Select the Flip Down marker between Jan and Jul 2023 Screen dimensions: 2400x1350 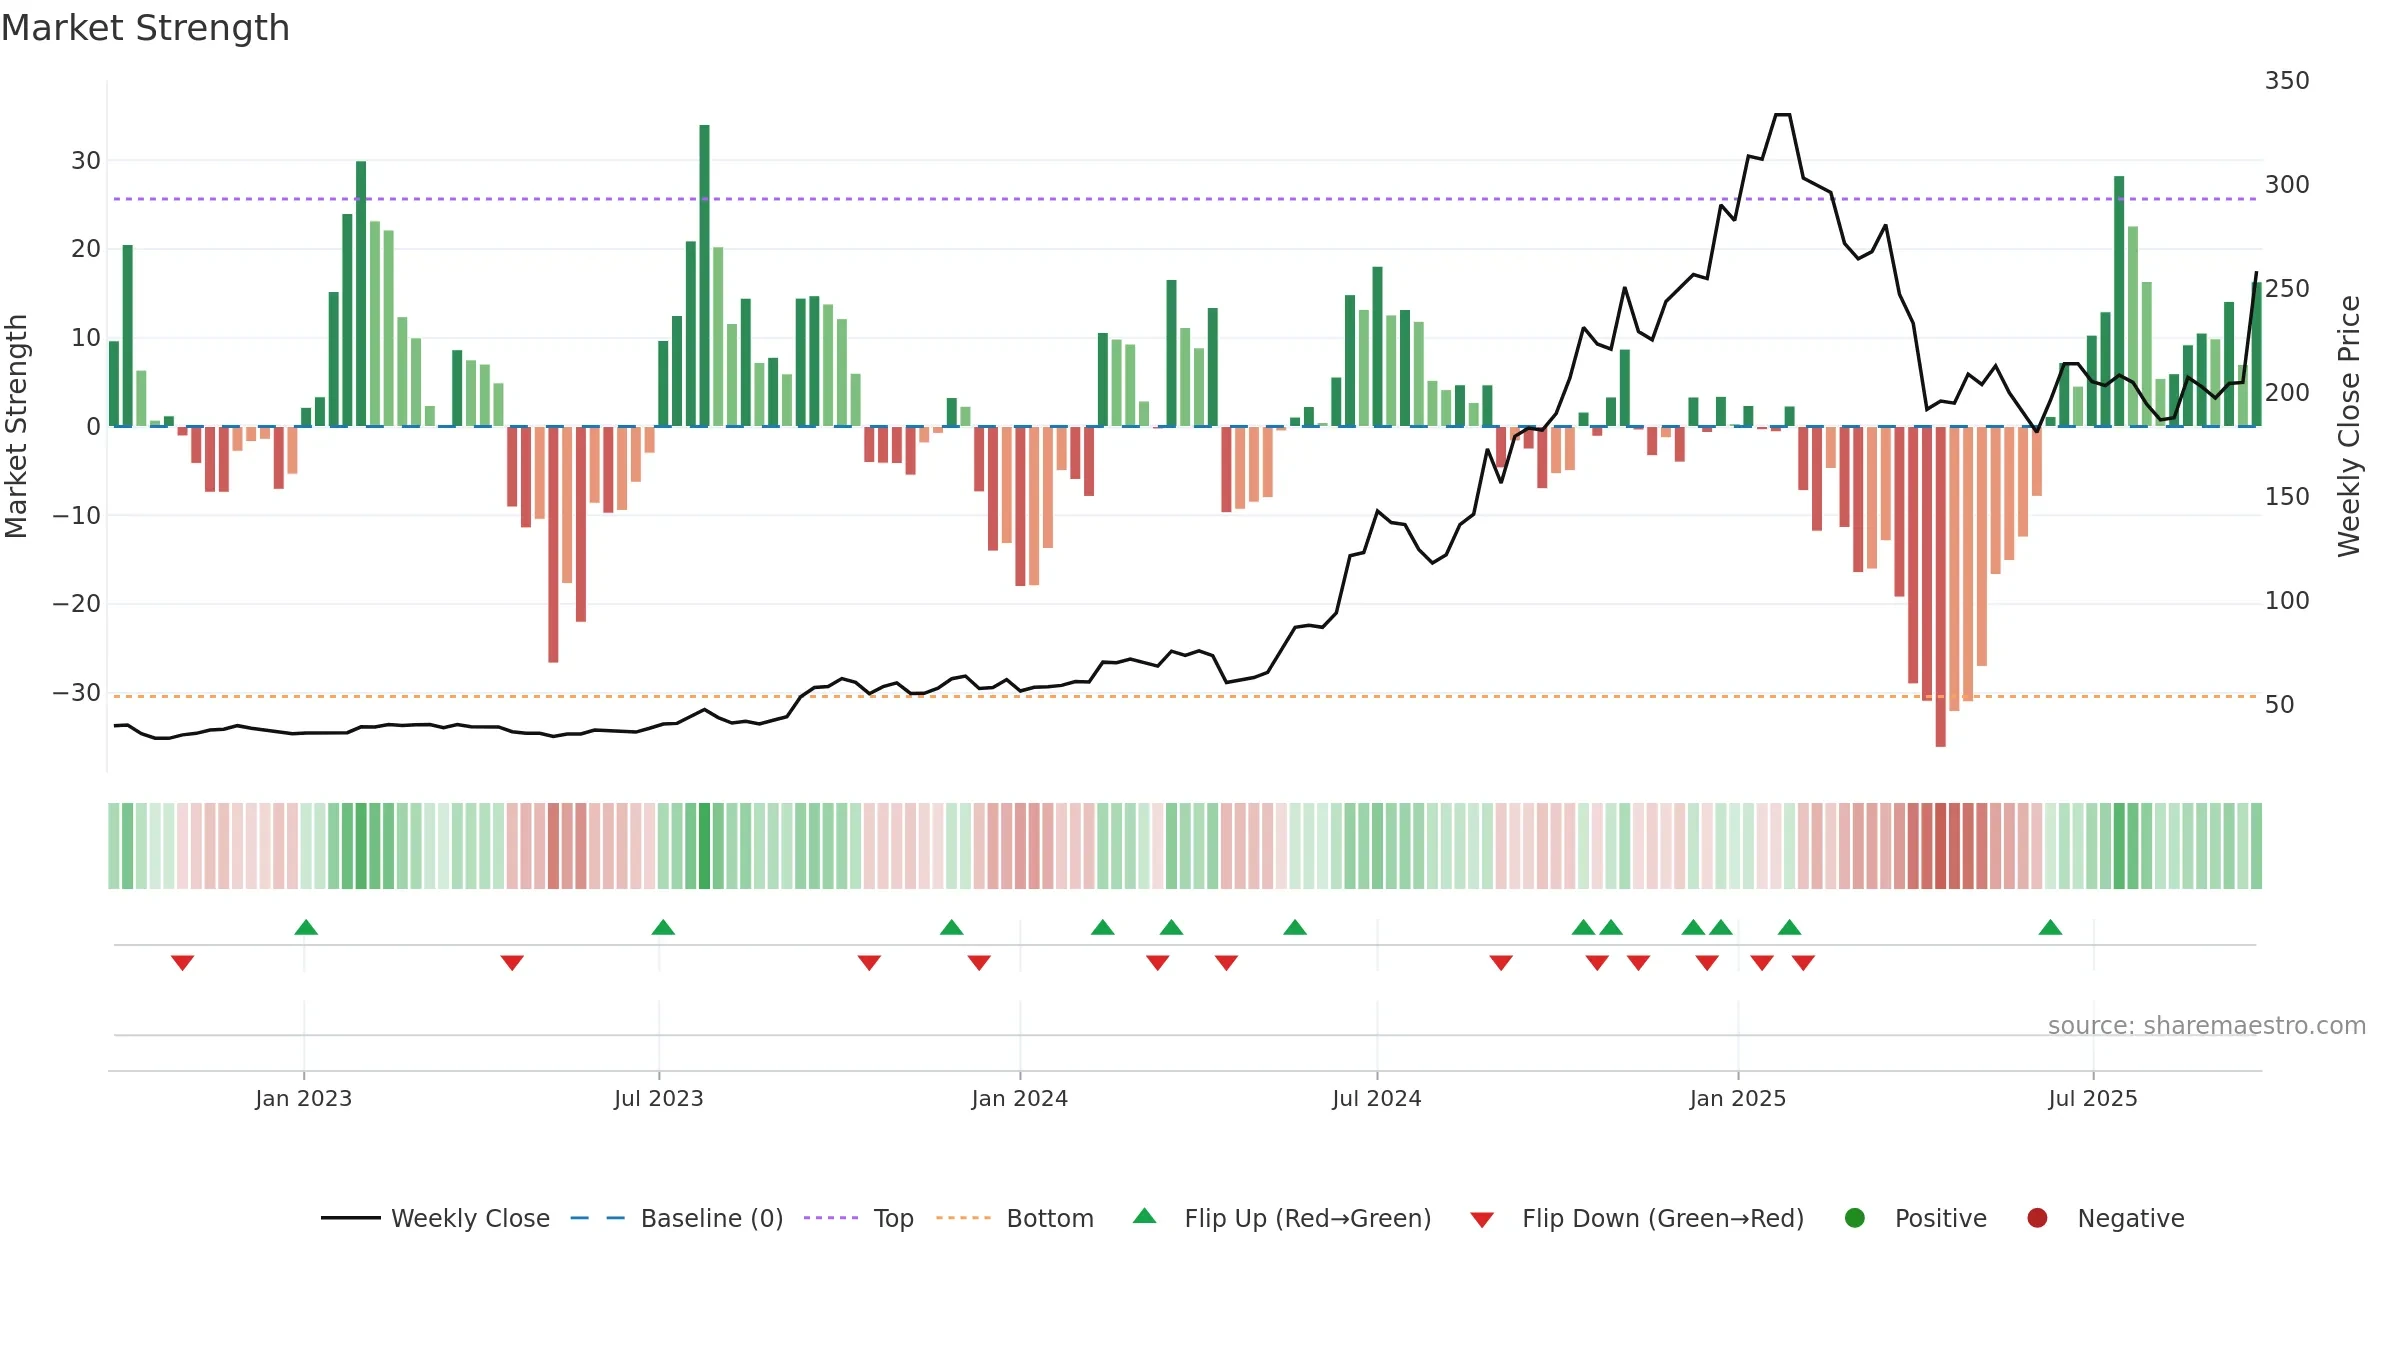pos(512,962)
